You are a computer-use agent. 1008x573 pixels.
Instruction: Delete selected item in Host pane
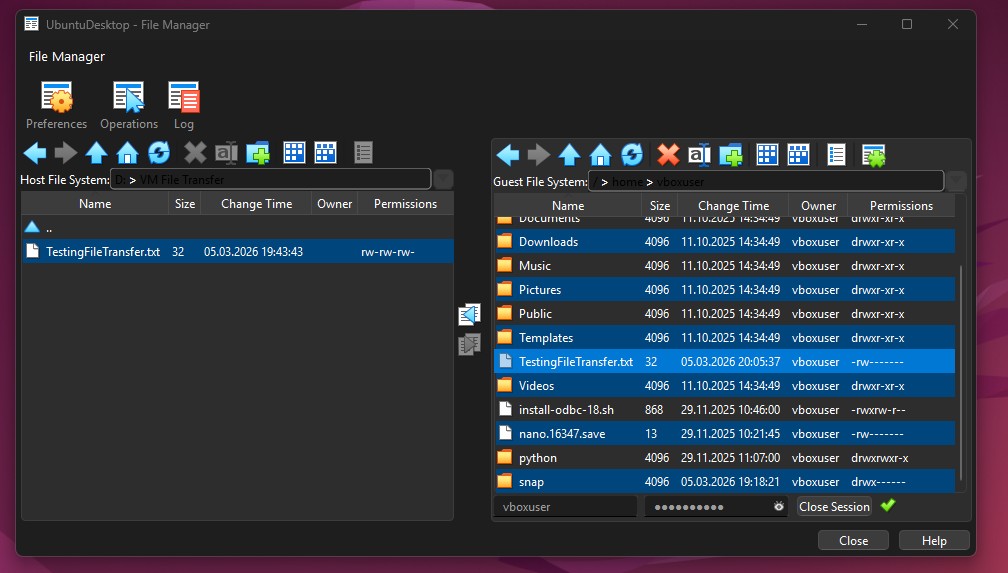tap(195, 153)
